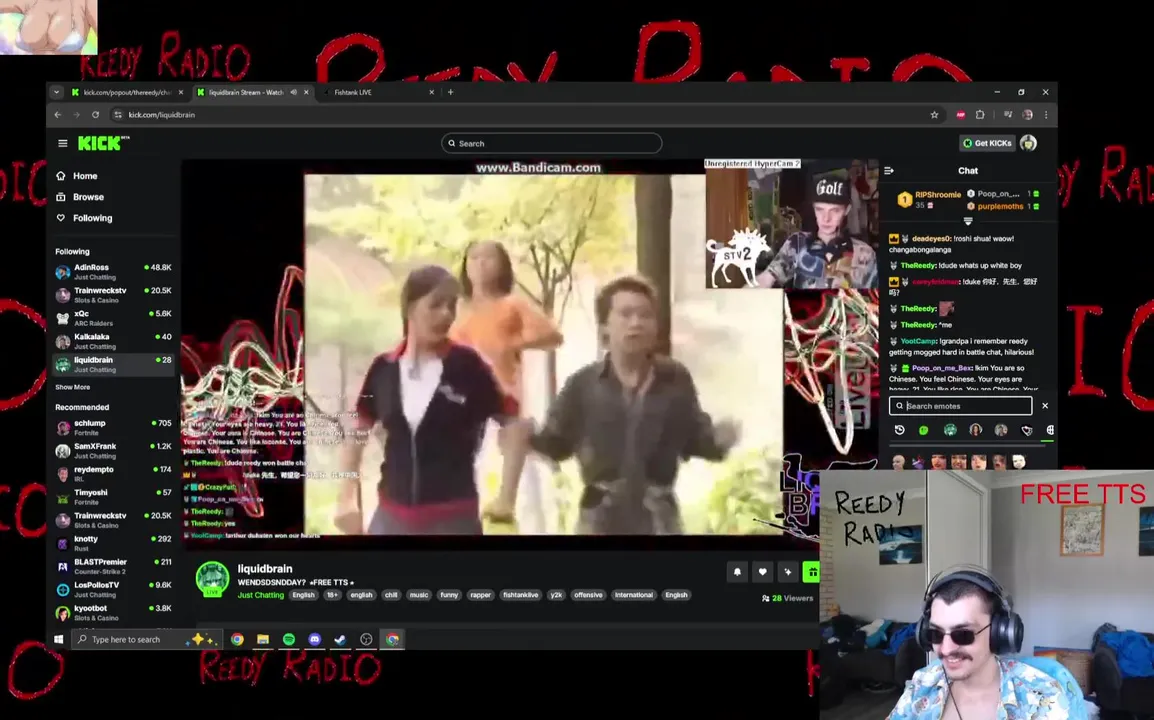This screenshot has width=1154, height=720.
Task: Open Chrome three-dot menu
Action: click(x=1046, y=115)
